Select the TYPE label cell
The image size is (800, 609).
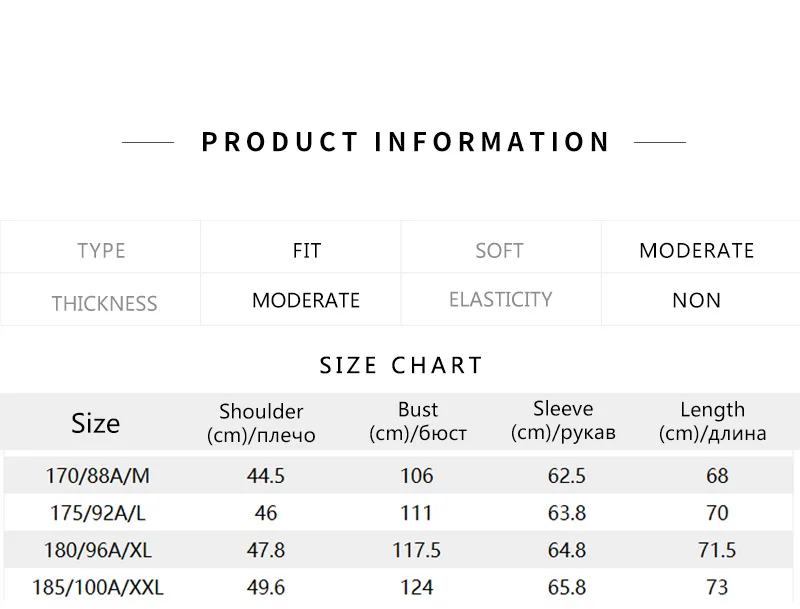[101, 247]
